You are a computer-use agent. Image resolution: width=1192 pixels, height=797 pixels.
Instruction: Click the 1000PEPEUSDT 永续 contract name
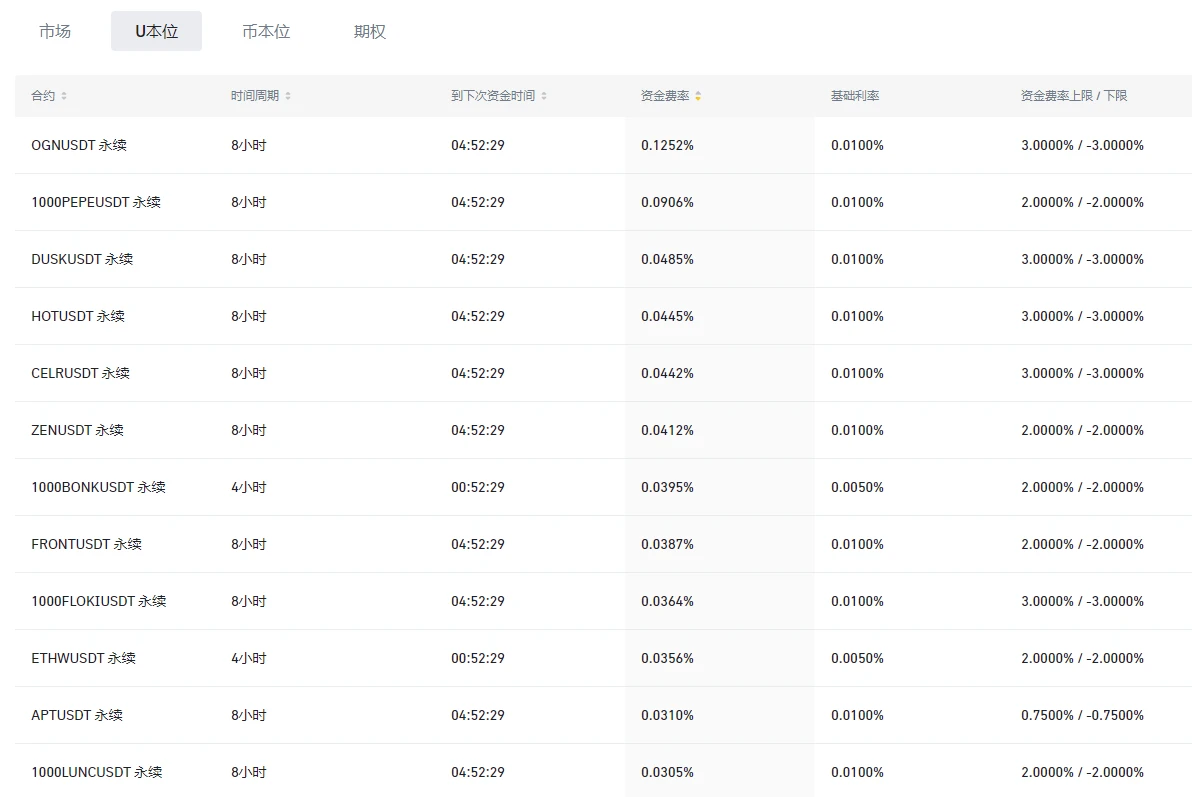pos(96,202)
